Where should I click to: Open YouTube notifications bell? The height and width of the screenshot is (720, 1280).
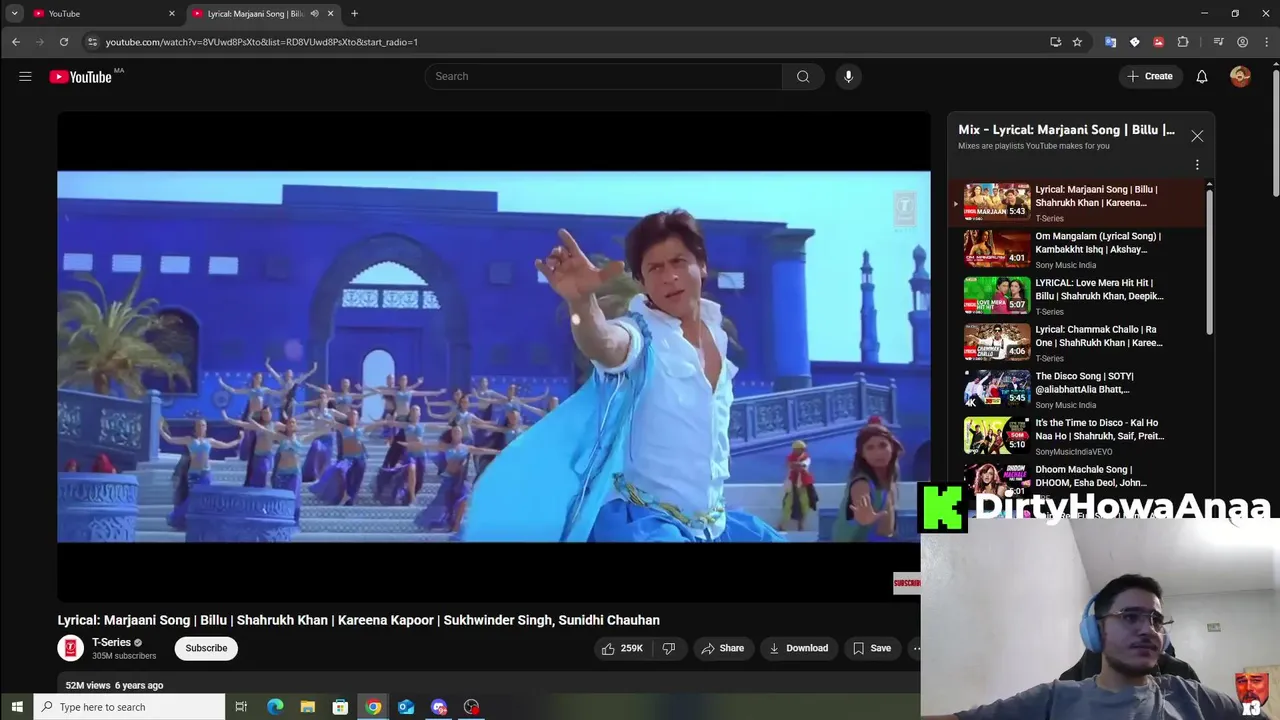click(x=1202, y=76)
